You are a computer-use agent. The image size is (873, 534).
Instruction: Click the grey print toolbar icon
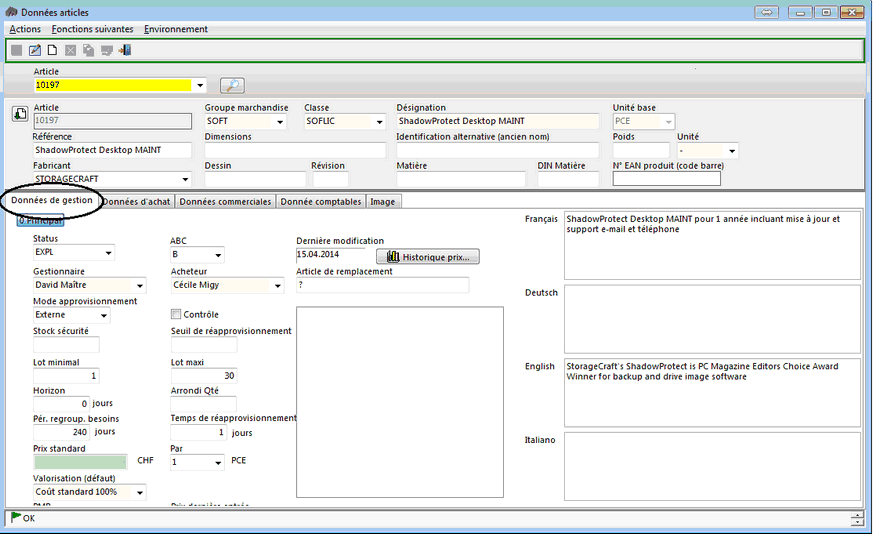[106, 51]
